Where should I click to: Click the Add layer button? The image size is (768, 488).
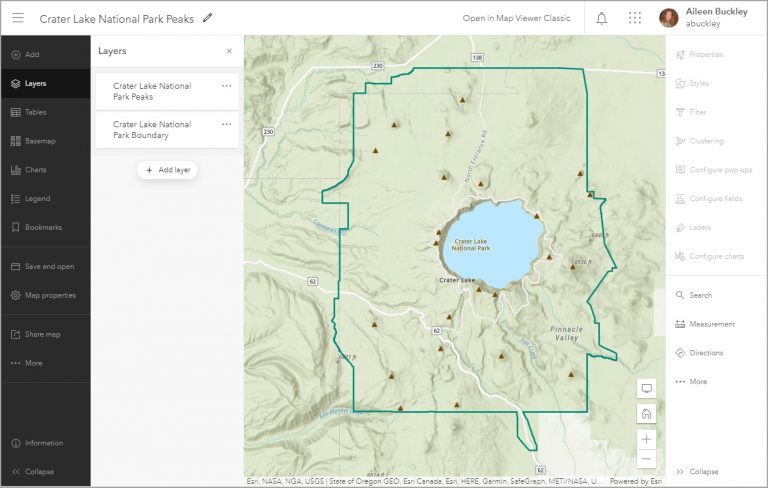click(167, 170)
